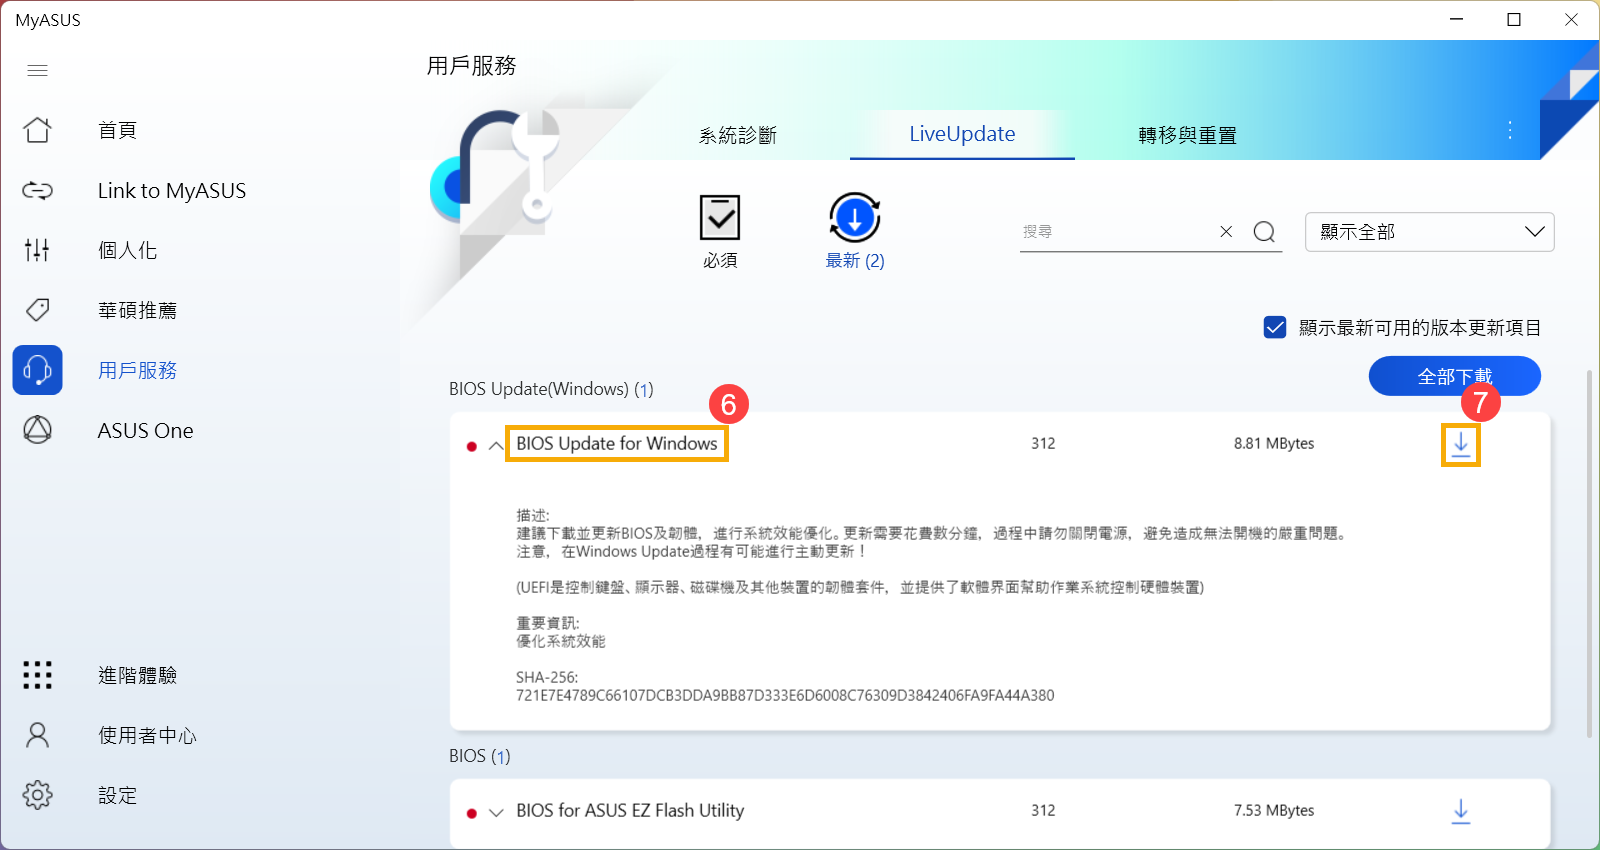Minimize the MyASUS window
1600x850 pixels.
click(x=1457, y=19)
